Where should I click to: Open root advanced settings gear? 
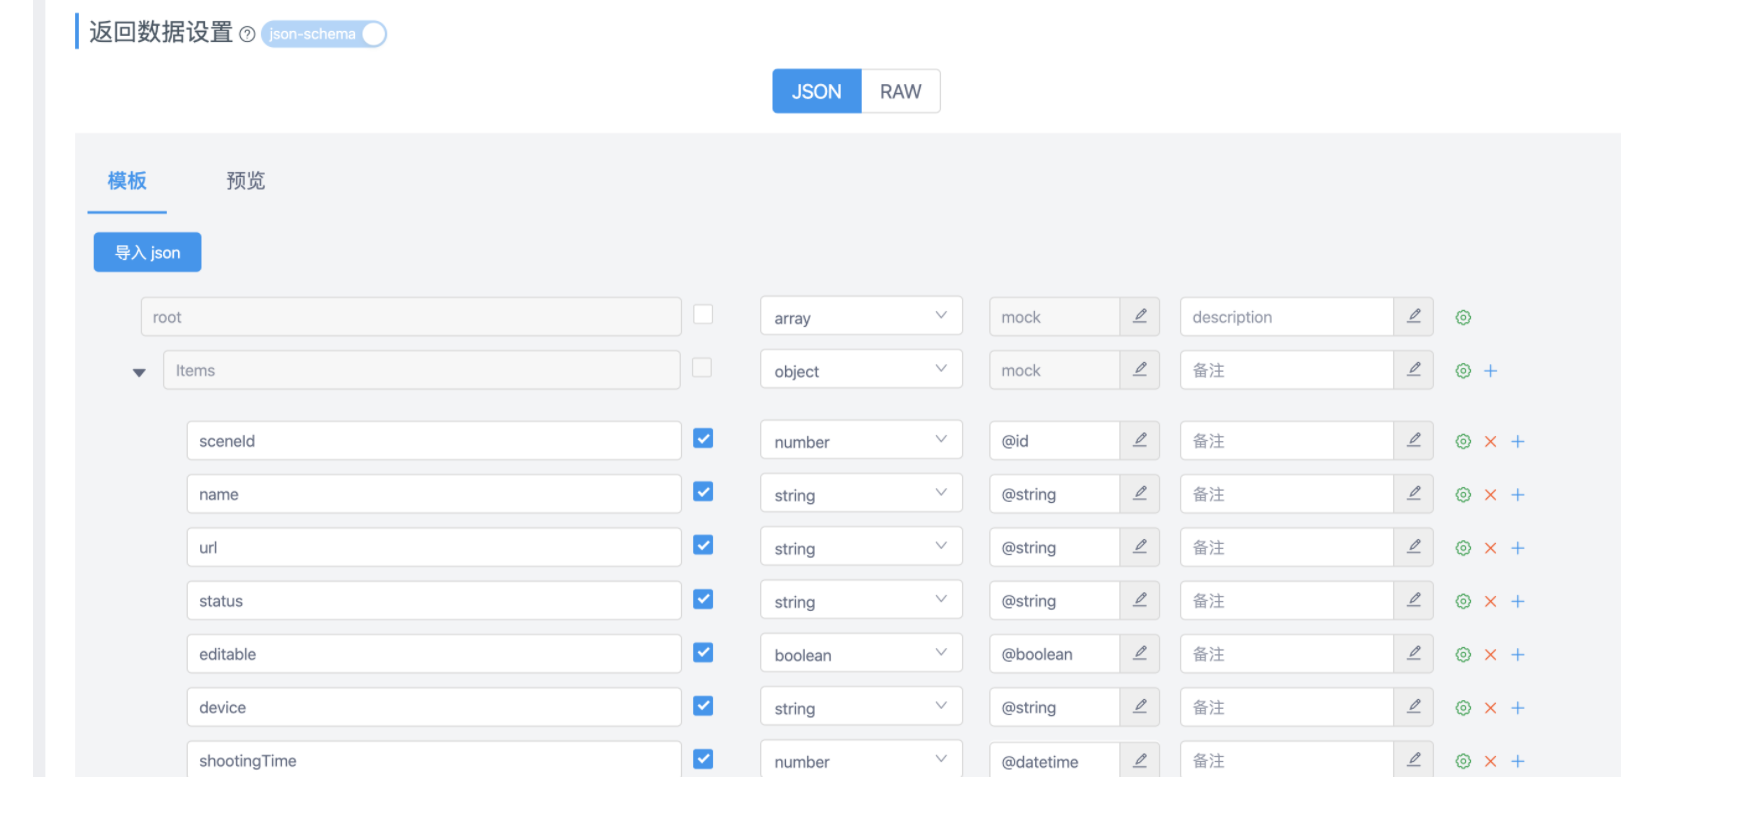click(x=1463, y=318)
